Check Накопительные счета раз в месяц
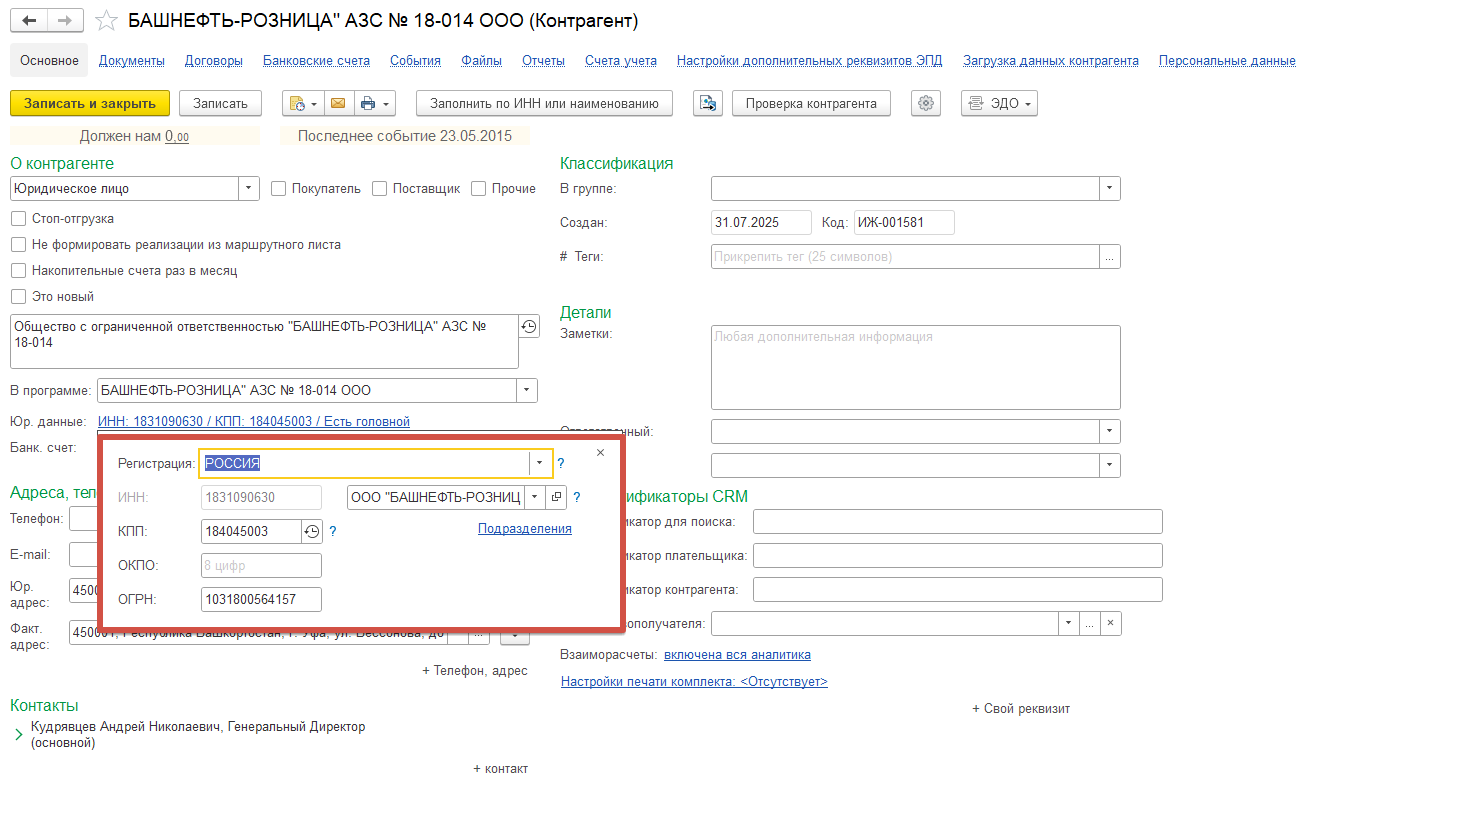This screenshot has height=824, width=1471. tap(18, 270)
